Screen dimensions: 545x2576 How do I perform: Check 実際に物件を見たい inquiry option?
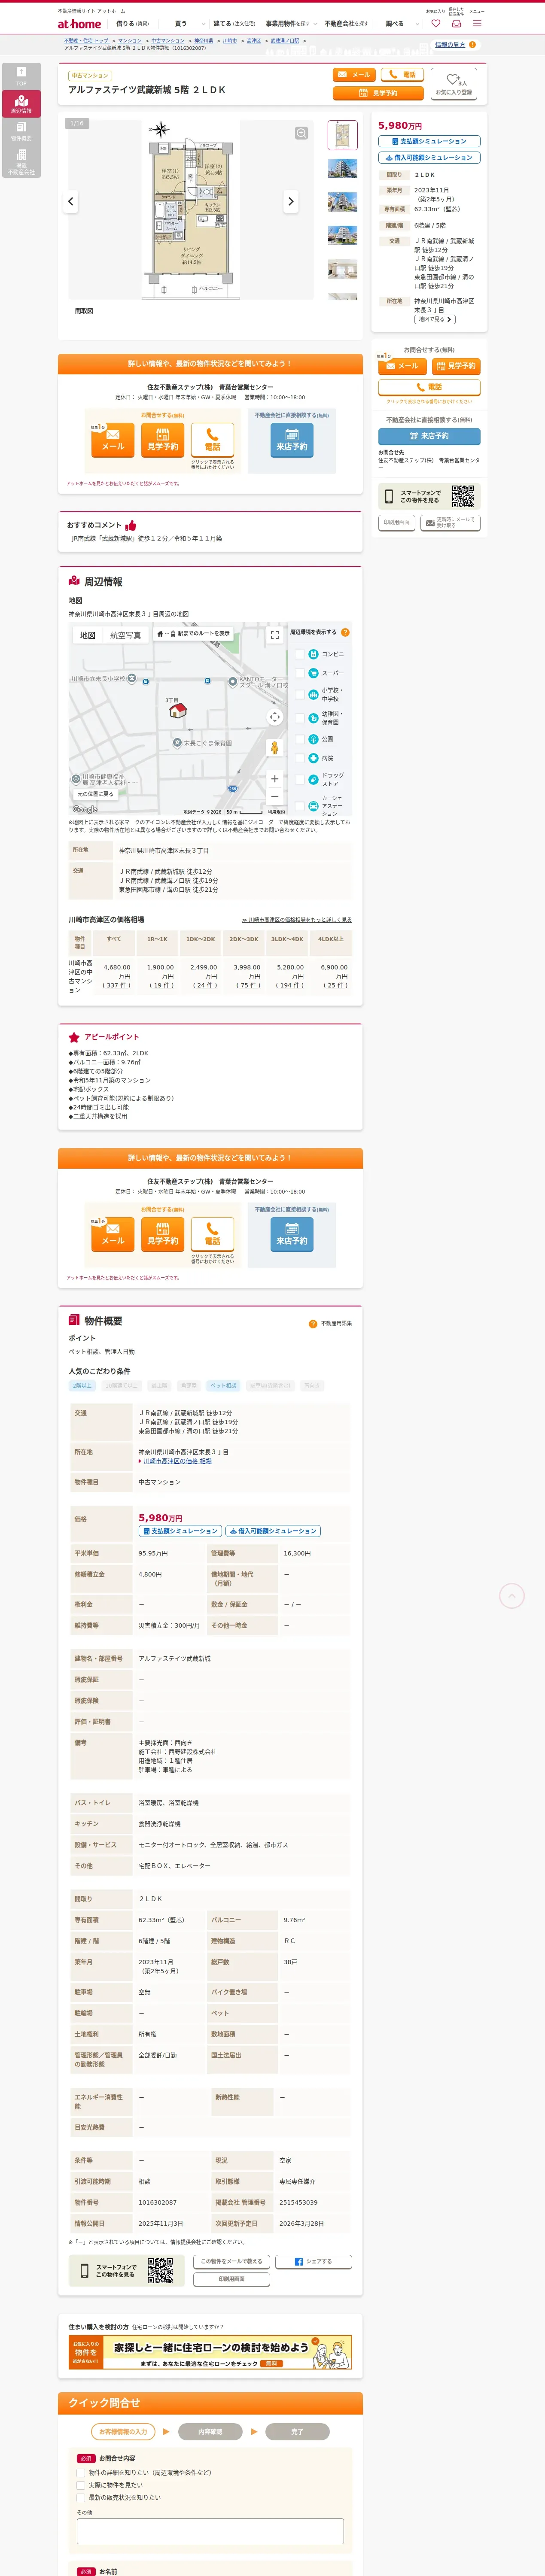click(81, 2485)
